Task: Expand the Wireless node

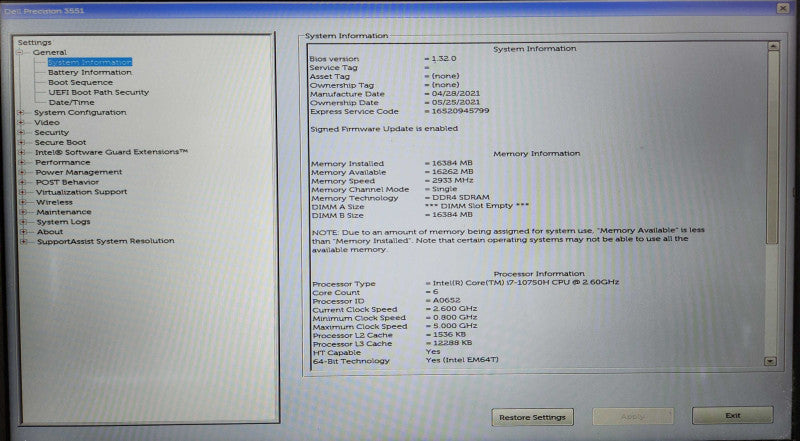Action: pyautogui.click(x=23, y=202)
